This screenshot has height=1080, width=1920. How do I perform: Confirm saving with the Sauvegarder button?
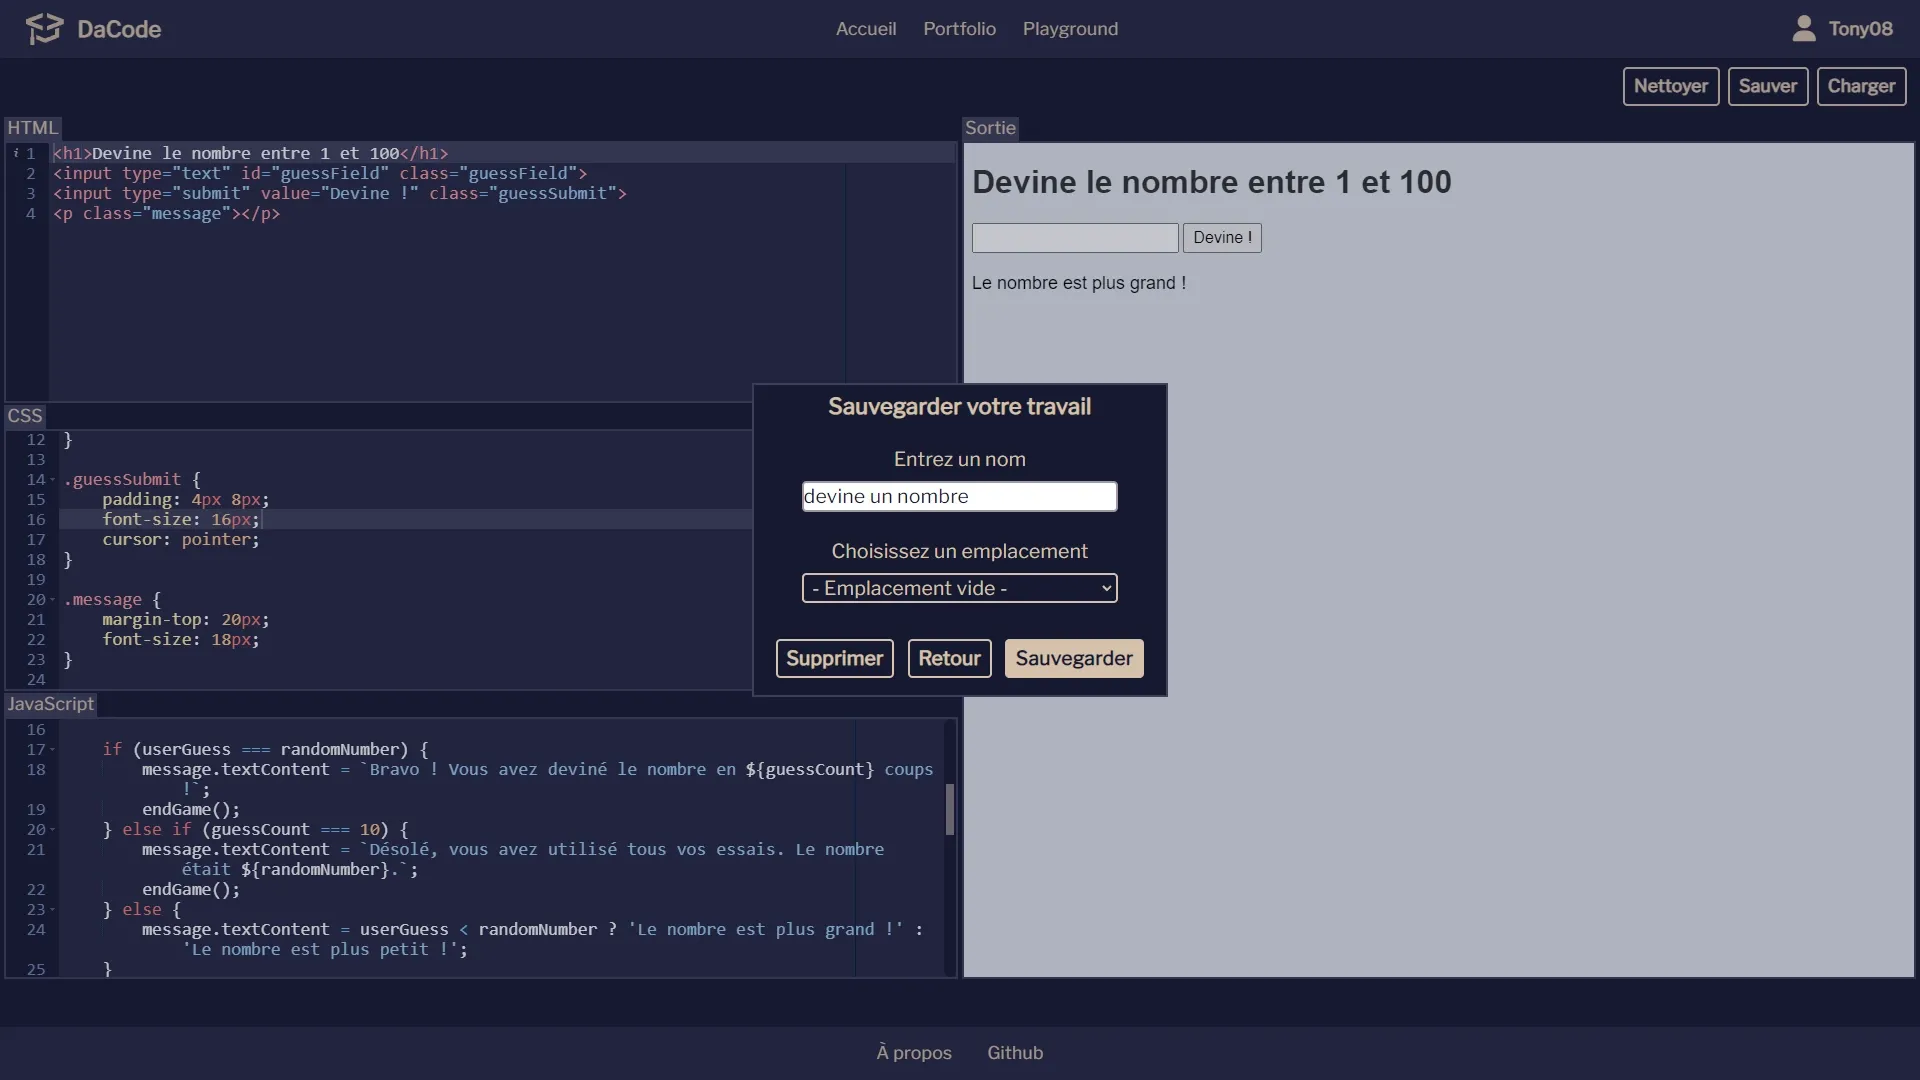click(x=1073, y=658)
